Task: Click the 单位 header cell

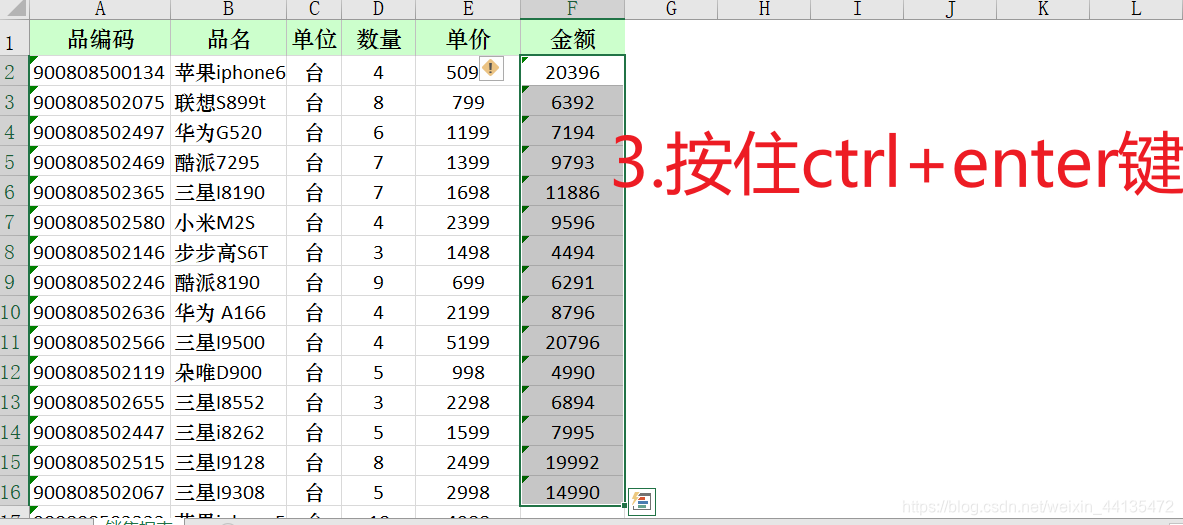Action: (315, 38)
